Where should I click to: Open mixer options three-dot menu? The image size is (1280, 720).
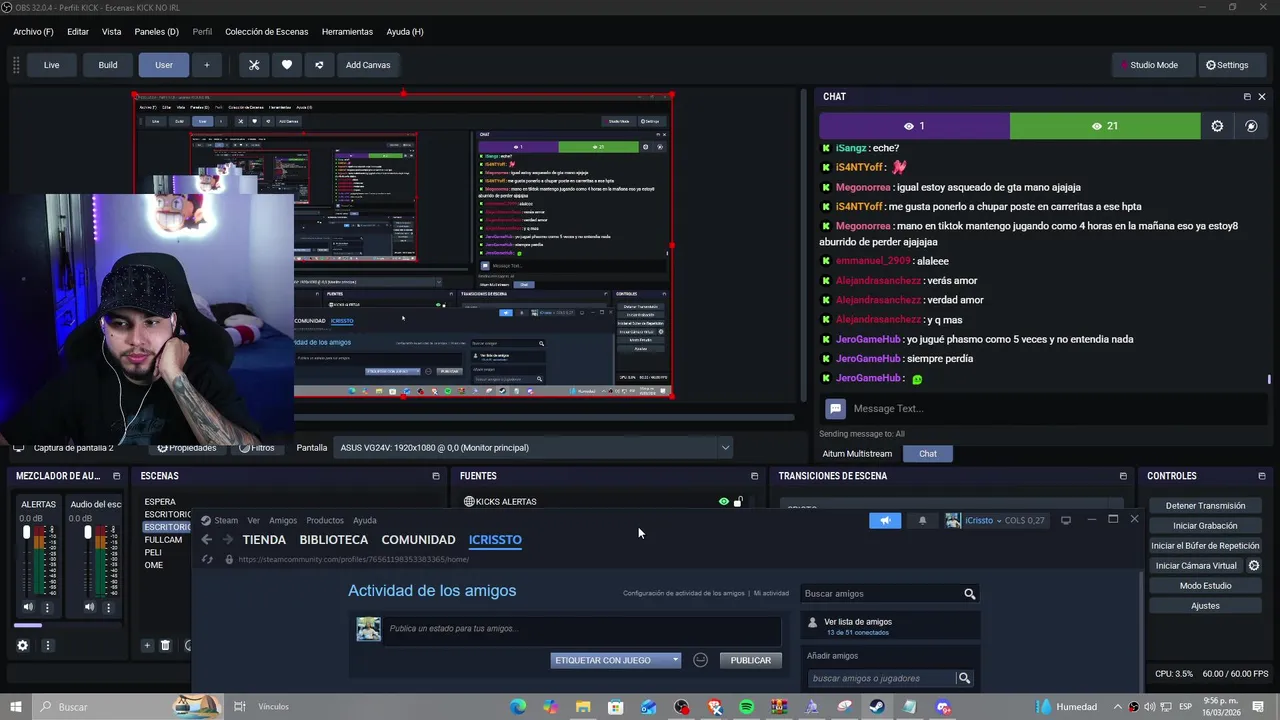click(47, 646)
